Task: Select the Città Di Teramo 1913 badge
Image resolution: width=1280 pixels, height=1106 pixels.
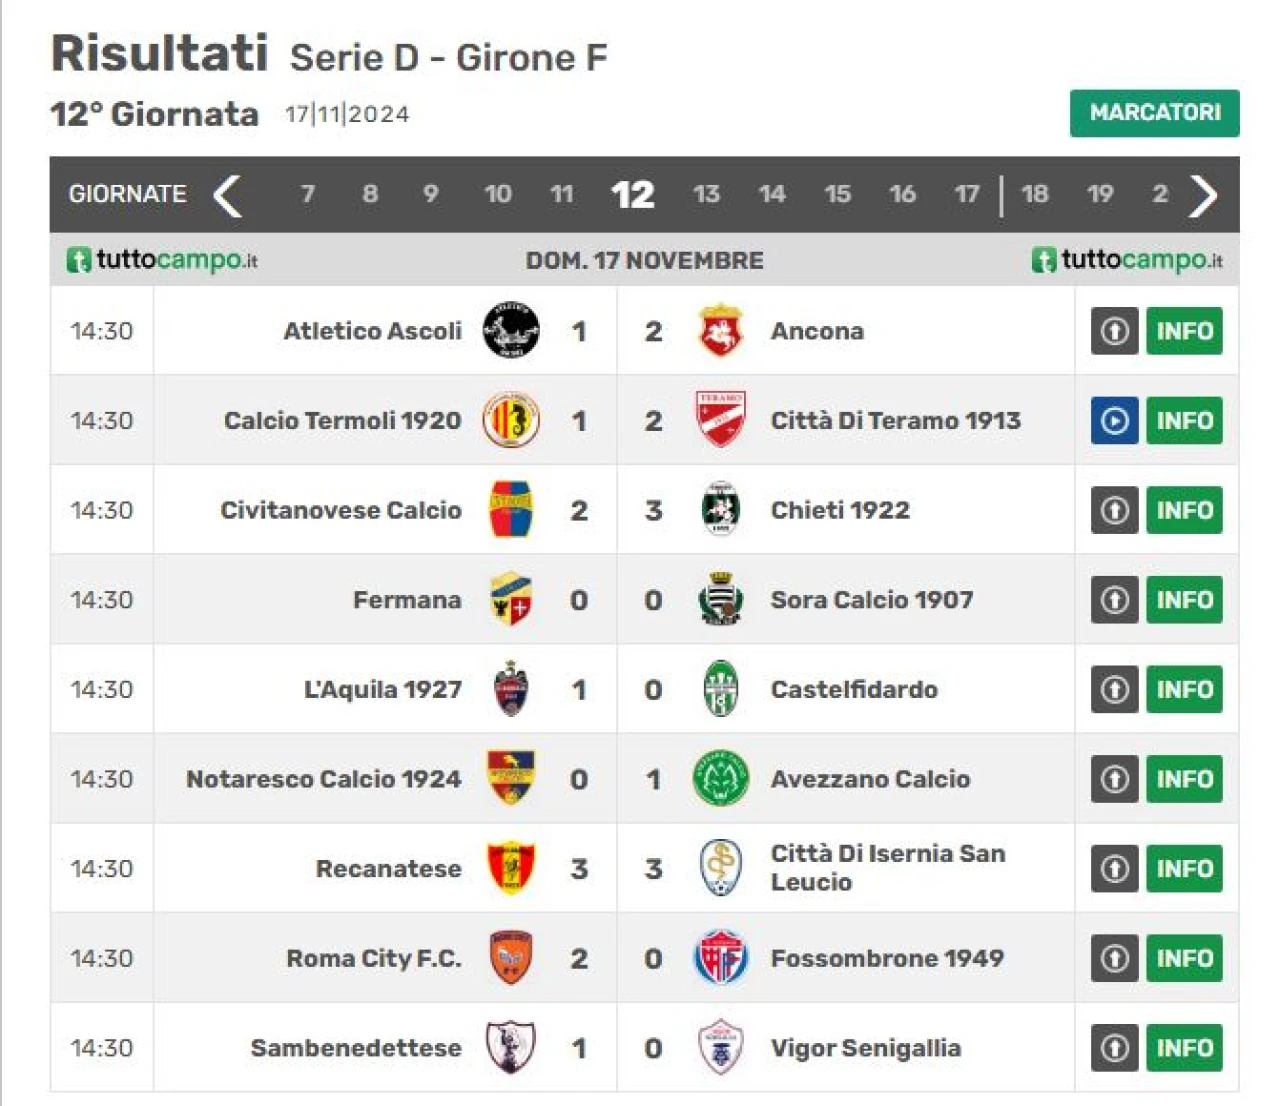Action: click(x=720, y=419)
